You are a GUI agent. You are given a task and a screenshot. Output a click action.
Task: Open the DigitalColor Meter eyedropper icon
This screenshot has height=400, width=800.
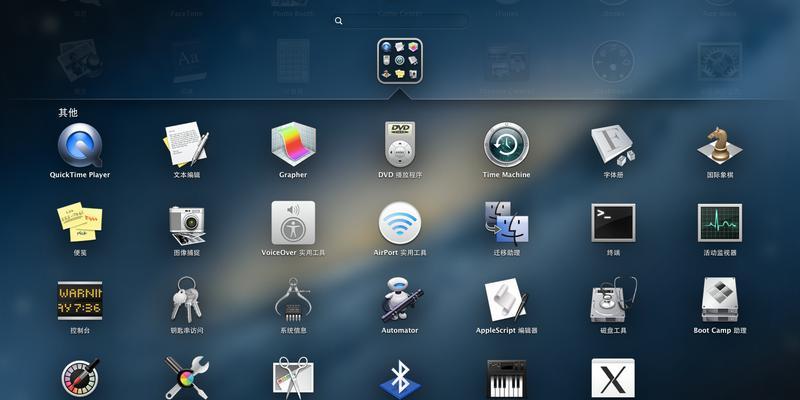coord(80,378)
